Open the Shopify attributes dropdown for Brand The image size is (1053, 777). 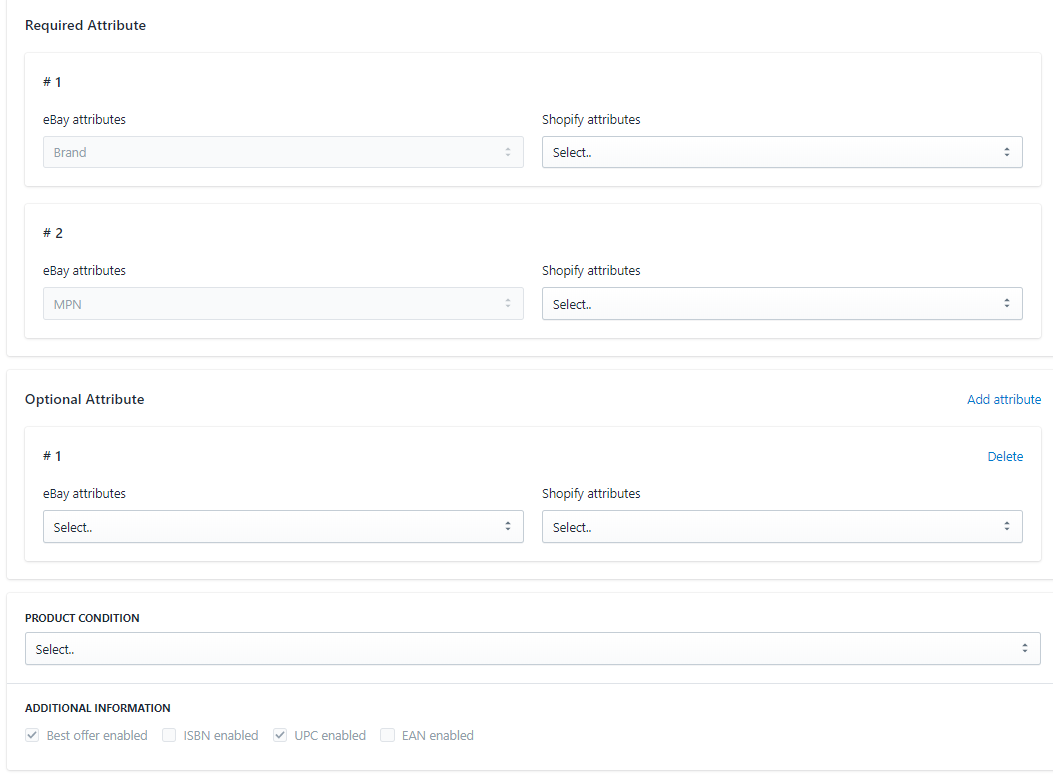click(x=781, y=152)
